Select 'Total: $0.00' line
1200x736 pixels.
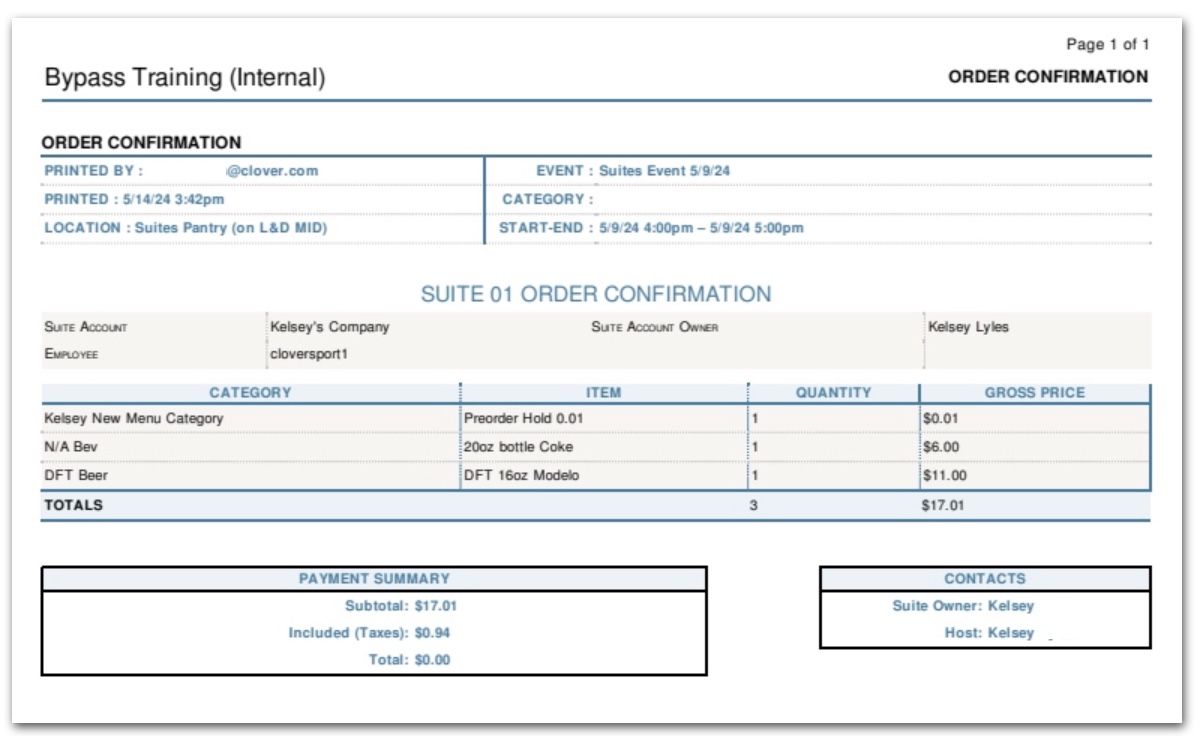pos(409,660)
